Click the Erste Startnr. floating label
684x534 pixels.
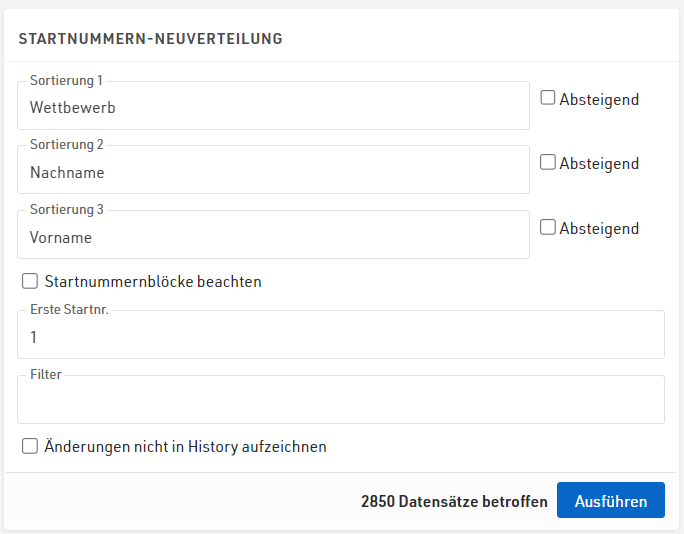(69, 310)
